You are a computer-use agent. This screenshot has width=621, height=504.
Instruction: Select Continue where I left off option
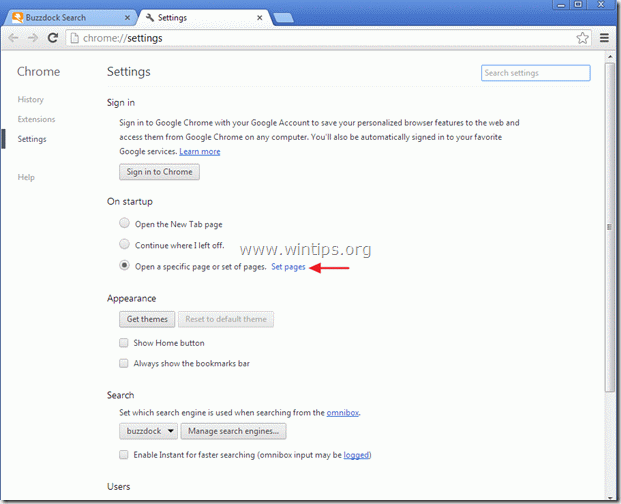124,244
